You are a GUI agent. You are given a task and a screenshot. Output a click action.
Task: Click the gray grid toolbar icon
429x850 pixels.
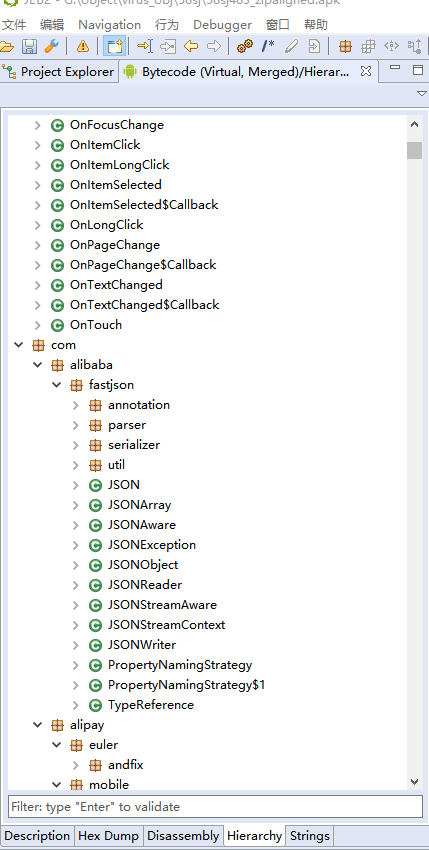[368, 47]
